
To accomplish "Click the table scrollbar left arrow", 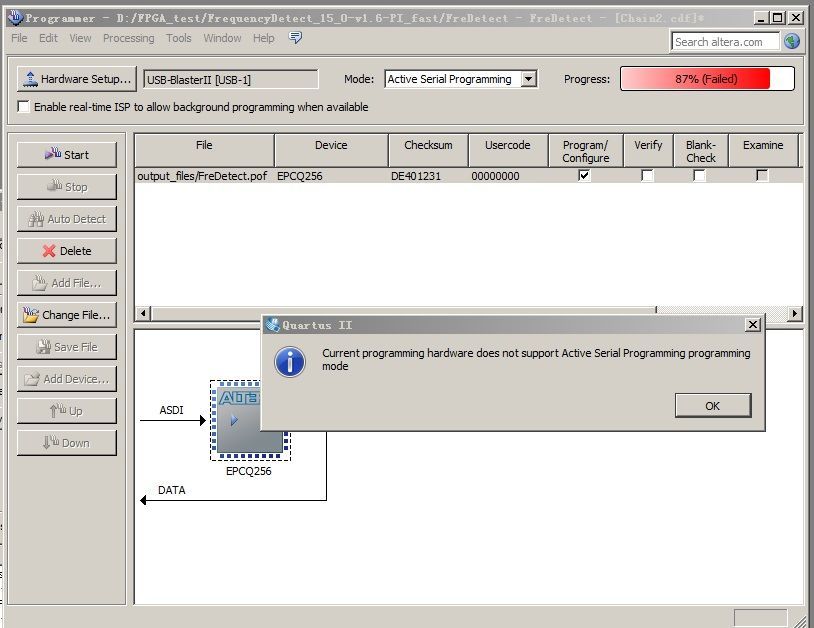I will pos(143,313).
